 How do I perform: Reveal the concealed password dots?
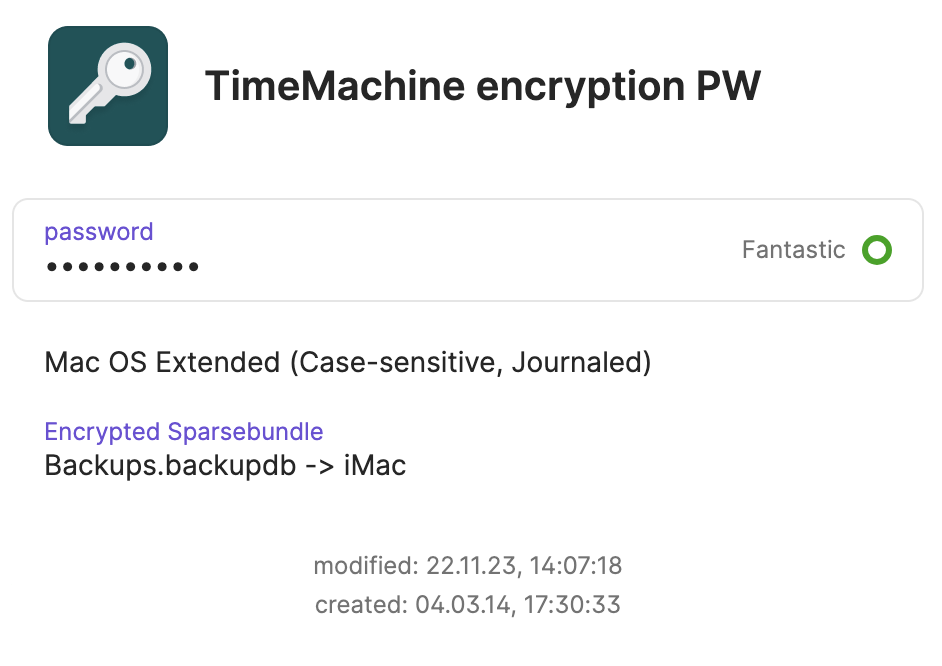click(x=122, y=267)
